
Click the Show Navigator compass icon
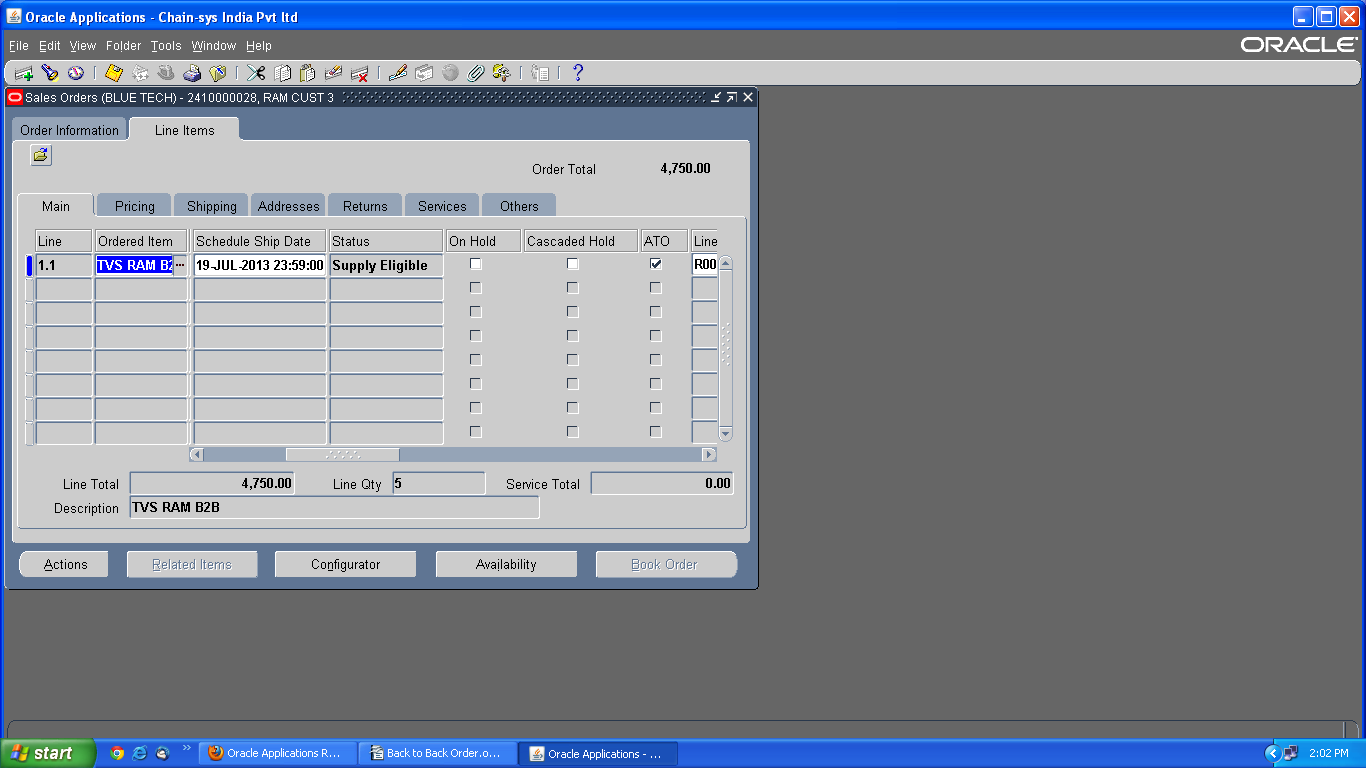tap(76, 73)
